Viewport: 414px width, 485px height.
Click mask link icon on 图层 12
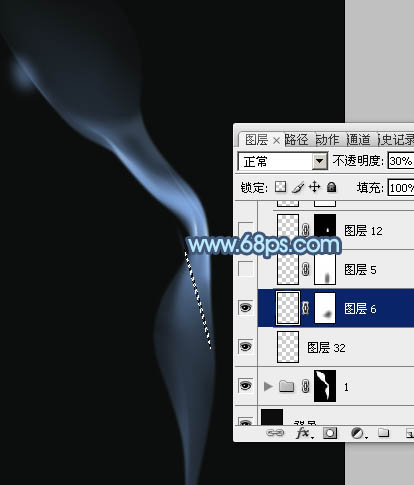pyautogui.click(x=306, y=230)
